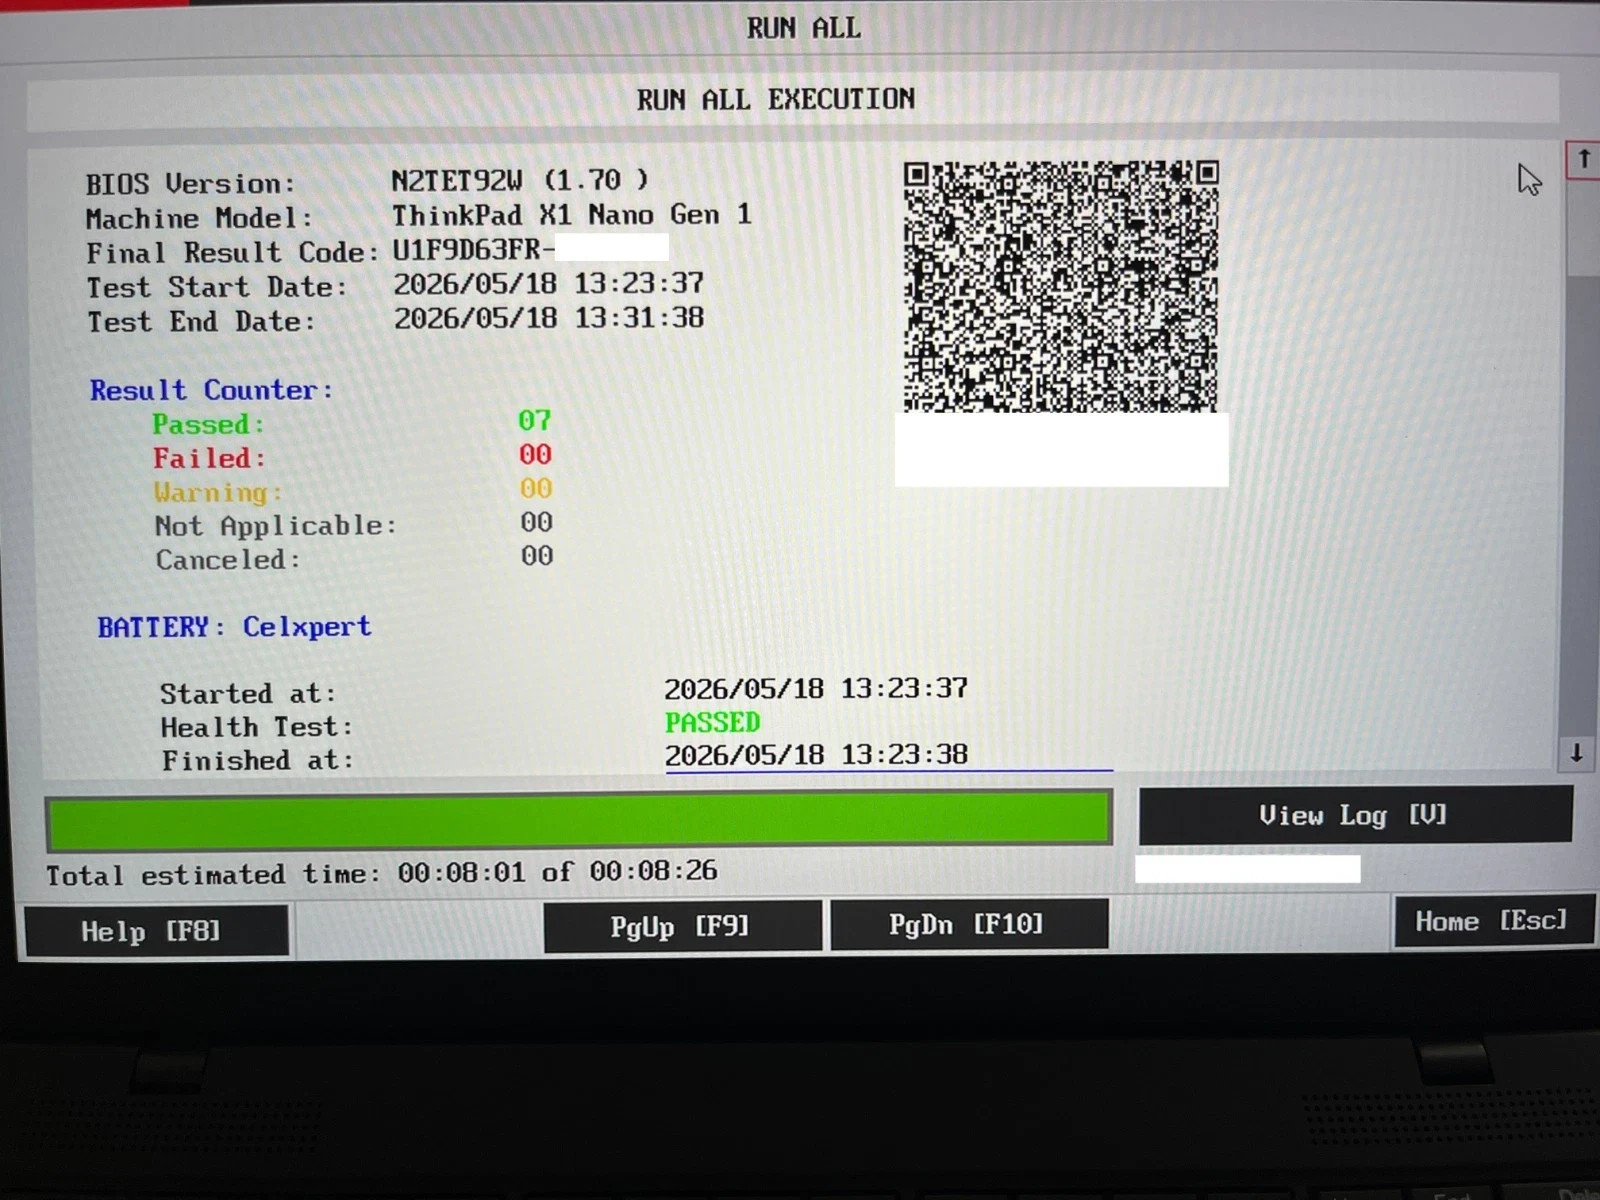
Task: Click the Total estimated time text
Action: point(382,873)
